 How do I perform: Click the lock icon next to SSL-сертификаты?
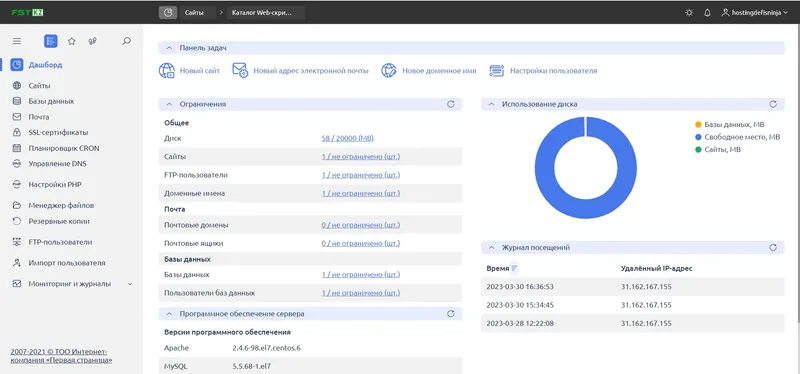(17, 132)
